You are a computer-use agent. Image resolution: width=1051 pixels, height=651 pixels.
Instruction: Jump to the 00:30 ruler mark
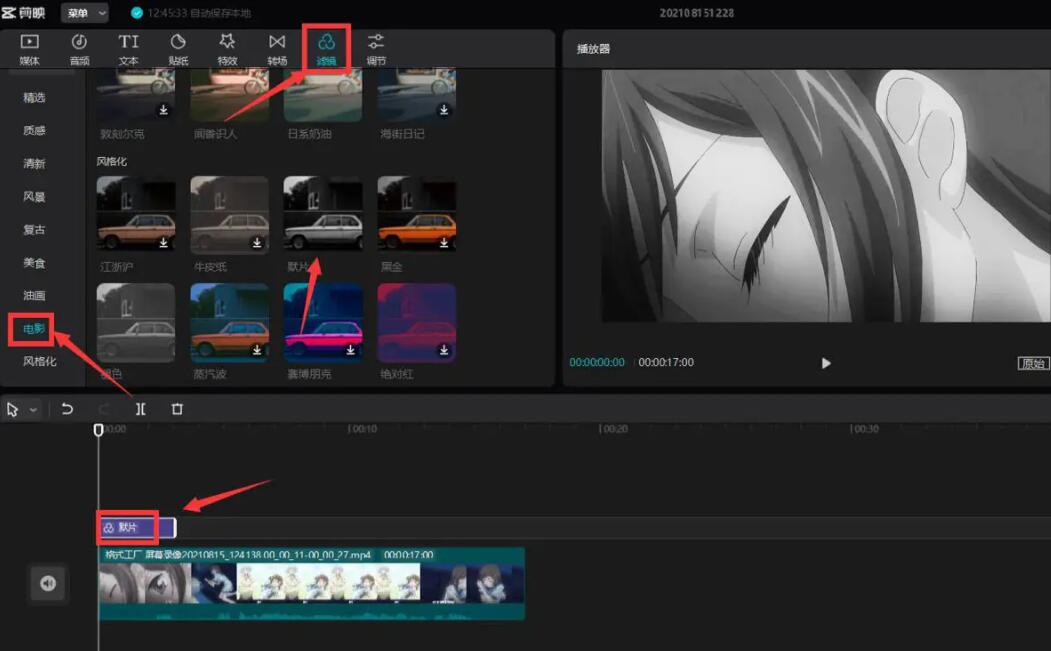click(x=865, y=429)
